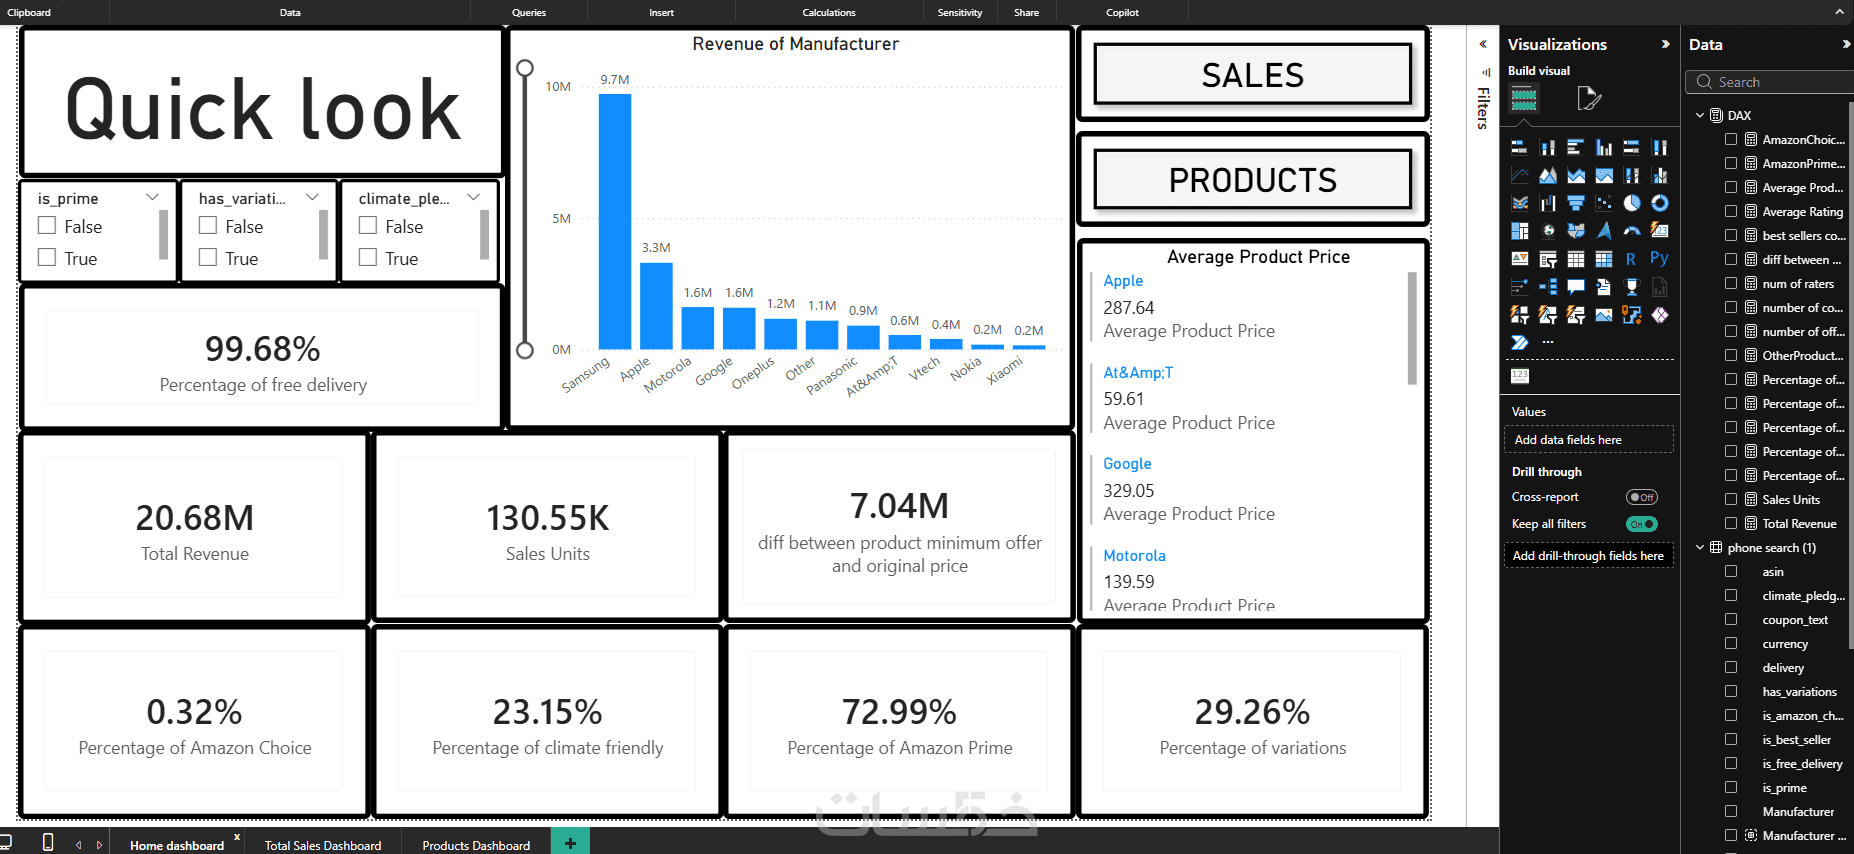Select the donut chart visual icon
This screenshot has height=854, width=1854.
(1660, 203)
